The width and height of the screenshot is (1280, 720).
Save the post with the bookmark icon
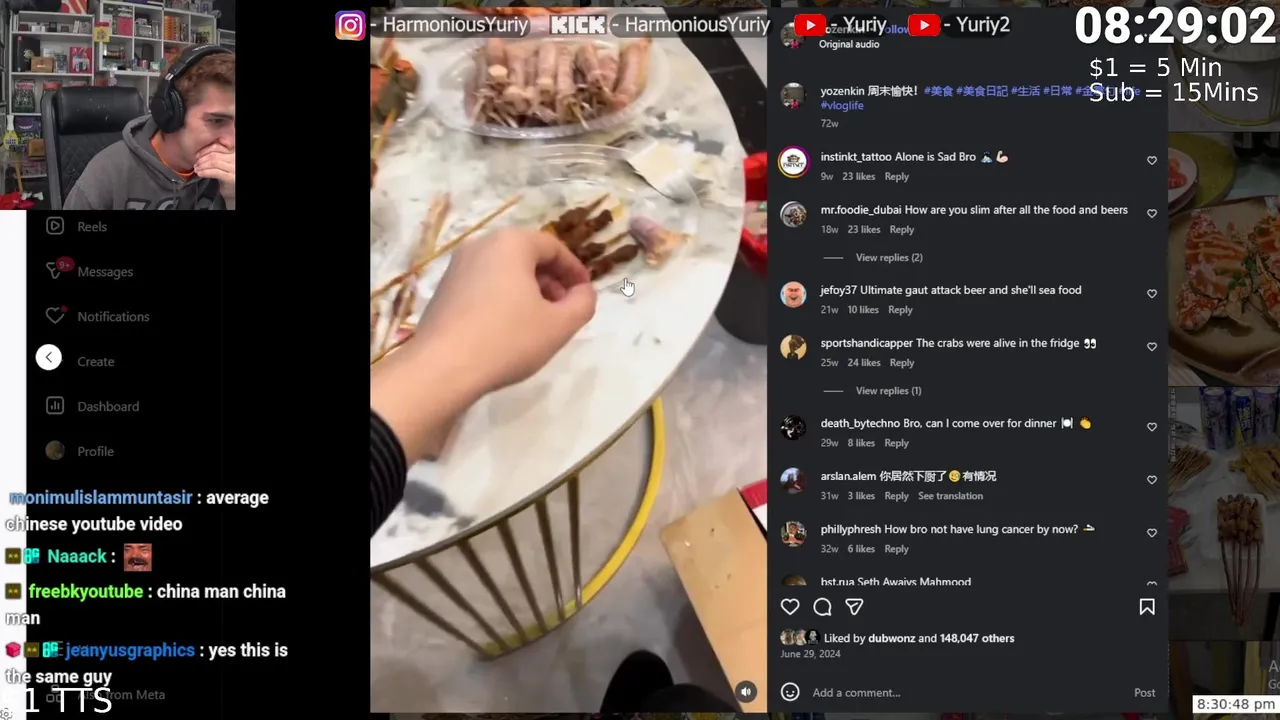click(x=1147, y=607)
